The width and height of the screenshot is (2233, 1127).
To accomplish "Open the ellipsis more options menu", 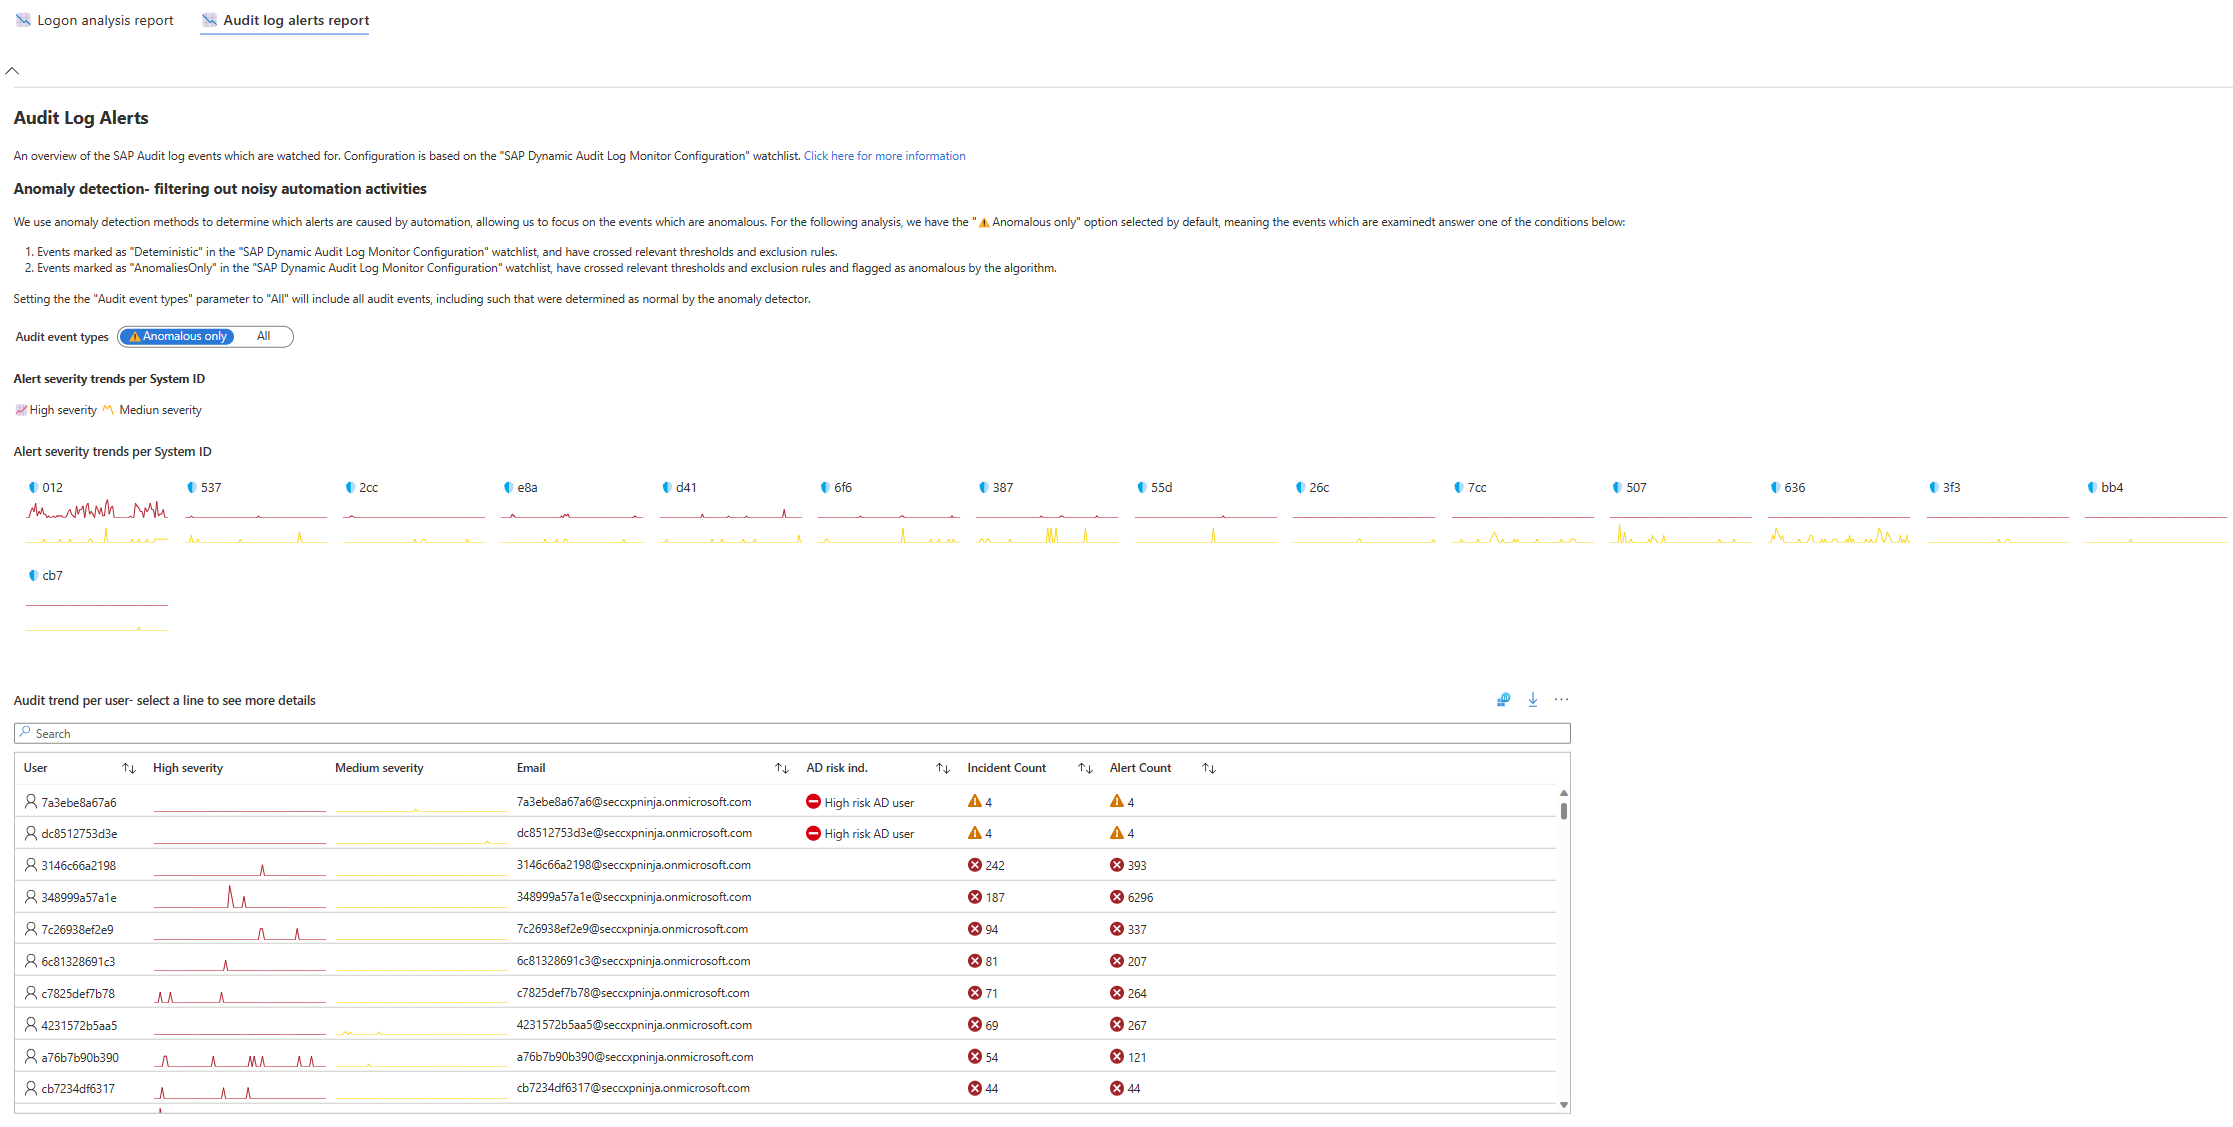I will click(x=1561, y=700).
